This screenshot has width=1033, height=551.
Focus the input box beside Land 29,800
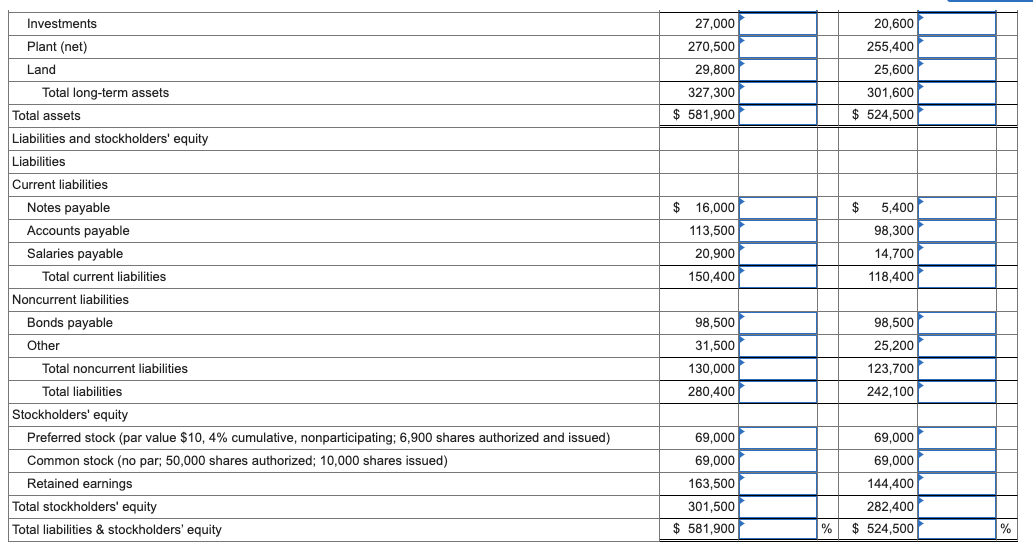pyautogui.click(x=778, y=70)
